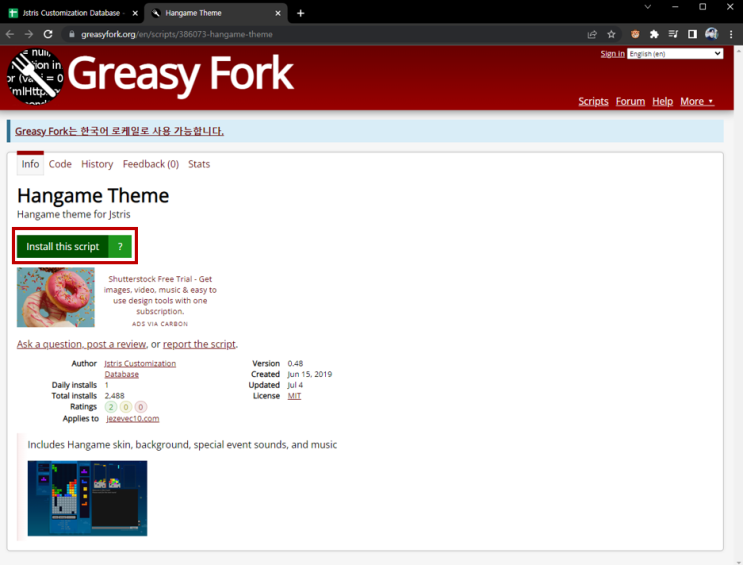Click the Sign in link

(612, 54)
